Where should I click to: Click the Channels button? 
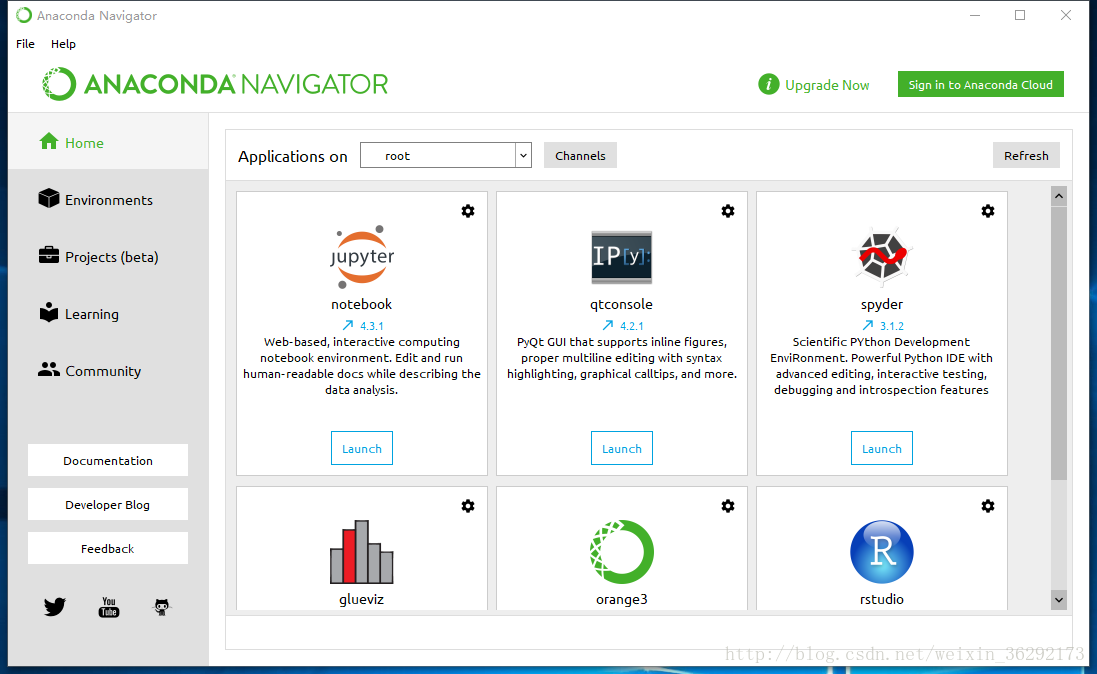pyautogui.click(x=580, y=155)
